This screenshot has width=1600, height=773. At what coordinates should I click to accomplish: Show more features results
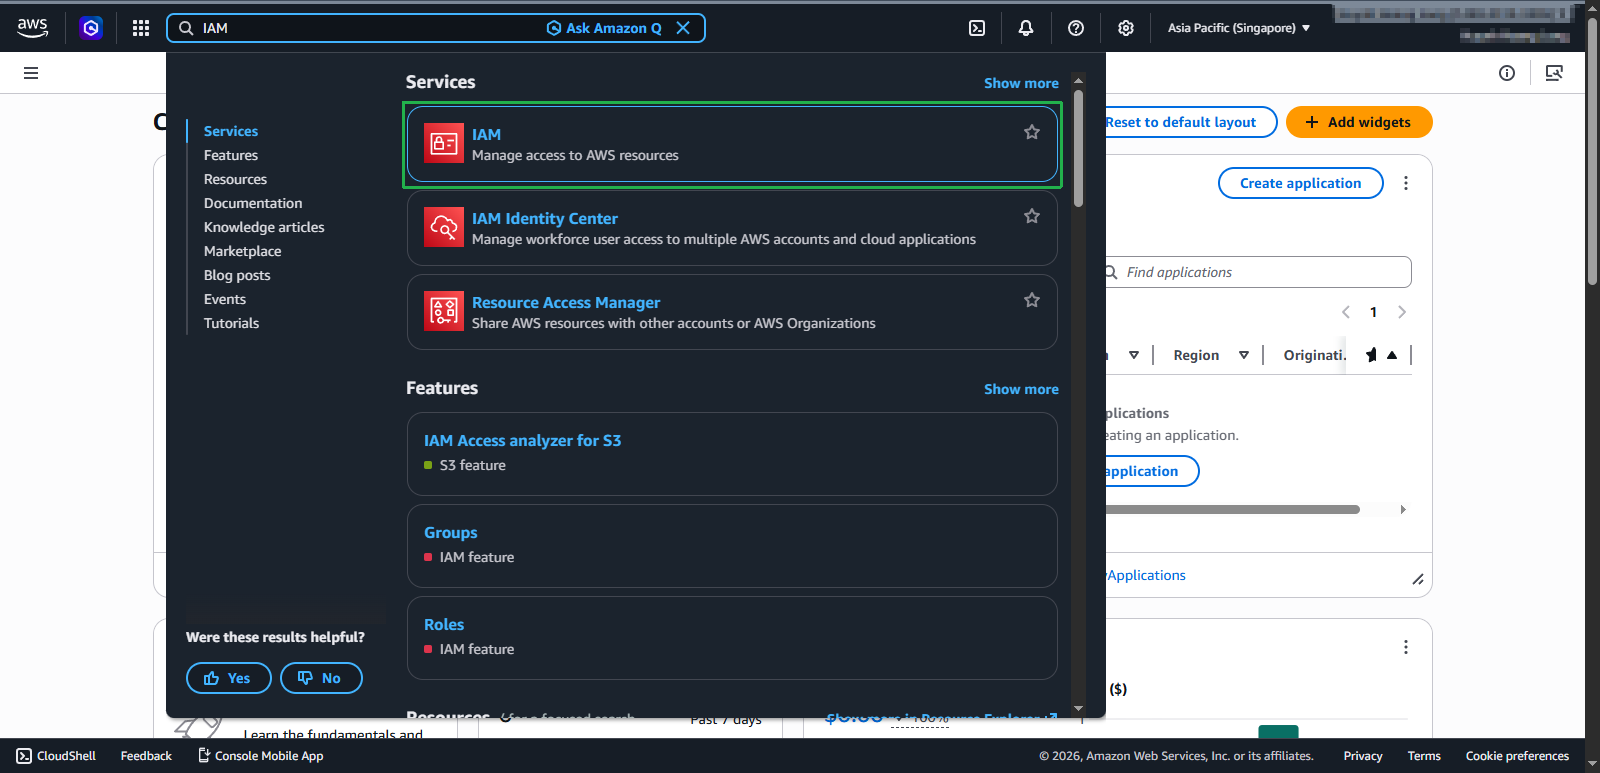1021,389
